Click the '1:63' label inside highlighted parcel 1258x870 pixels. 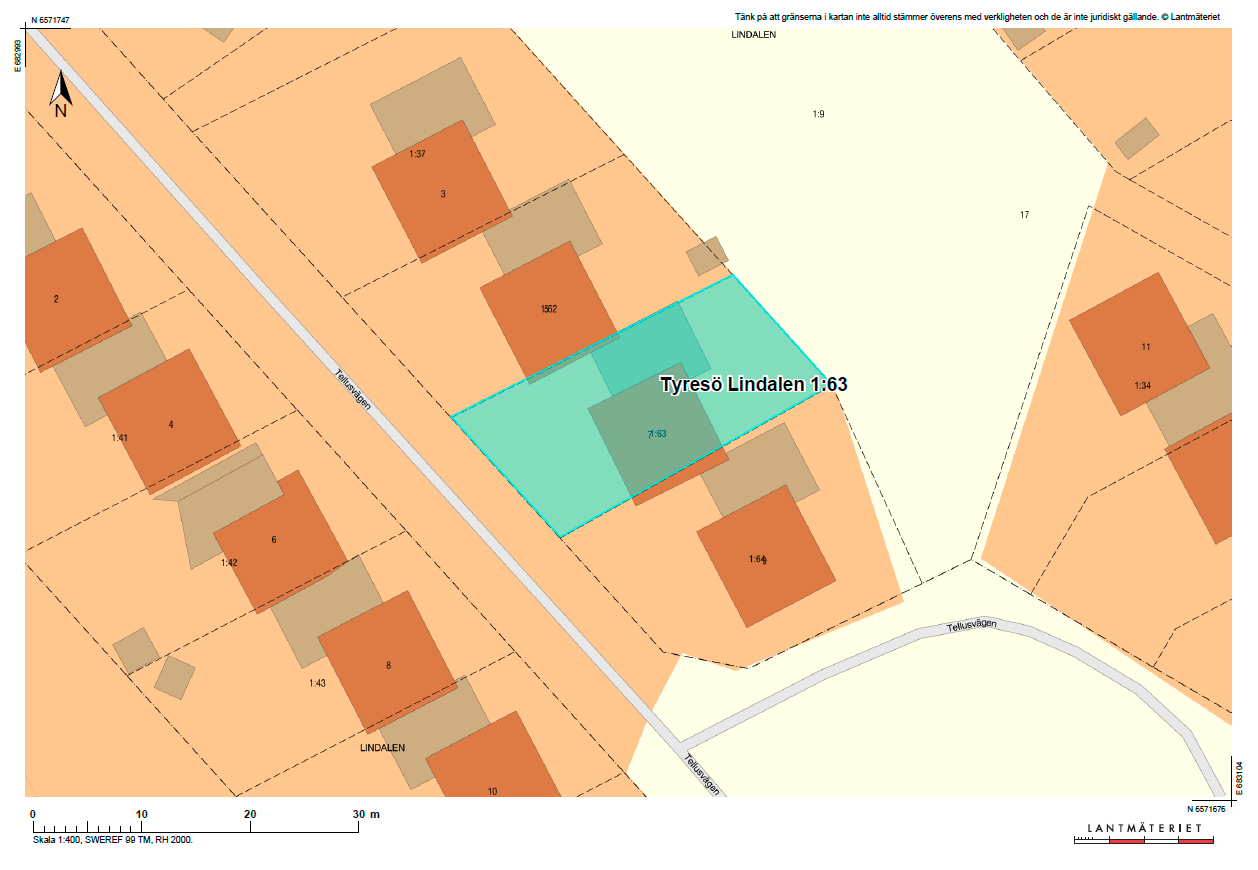(x=657, y=433)
